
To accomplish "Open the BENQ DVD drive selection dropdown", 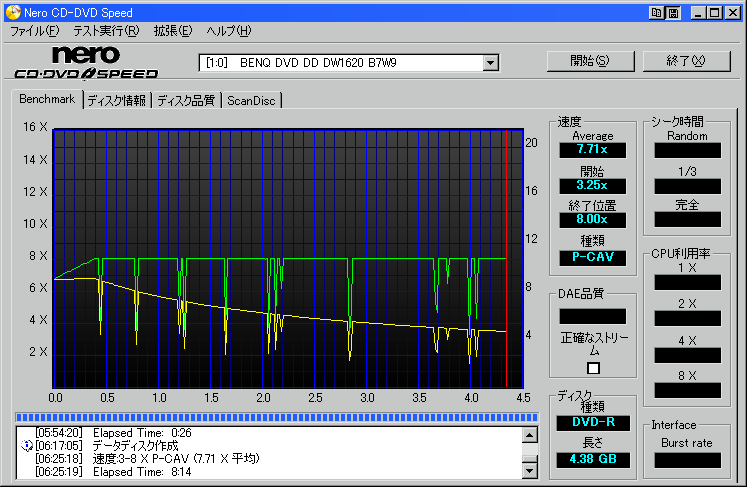I will (x=490, y=63).
